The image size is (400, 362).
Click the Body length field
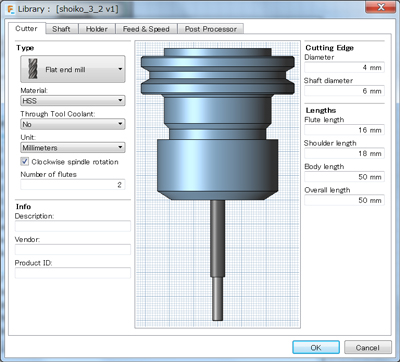point(344,177)
